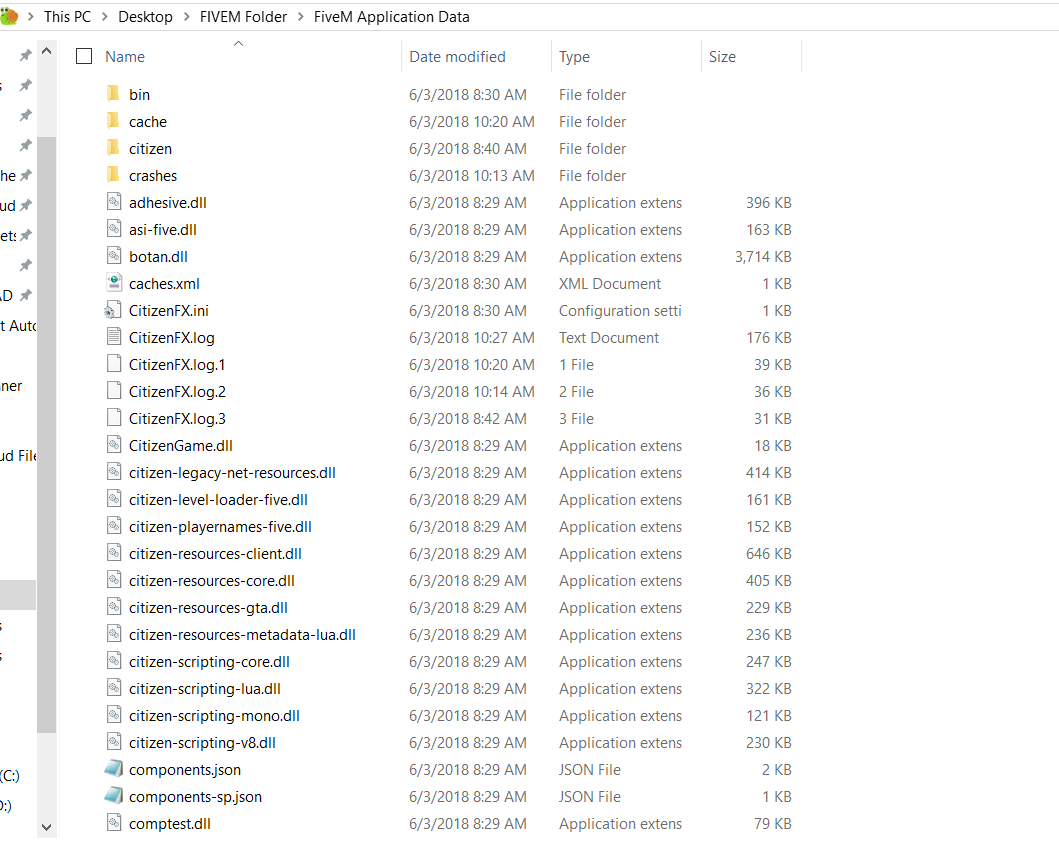Select the citizen-resources-client.dll icon
The height and width of the screenshot is (842, 1059).
click(x=114, y=552)
